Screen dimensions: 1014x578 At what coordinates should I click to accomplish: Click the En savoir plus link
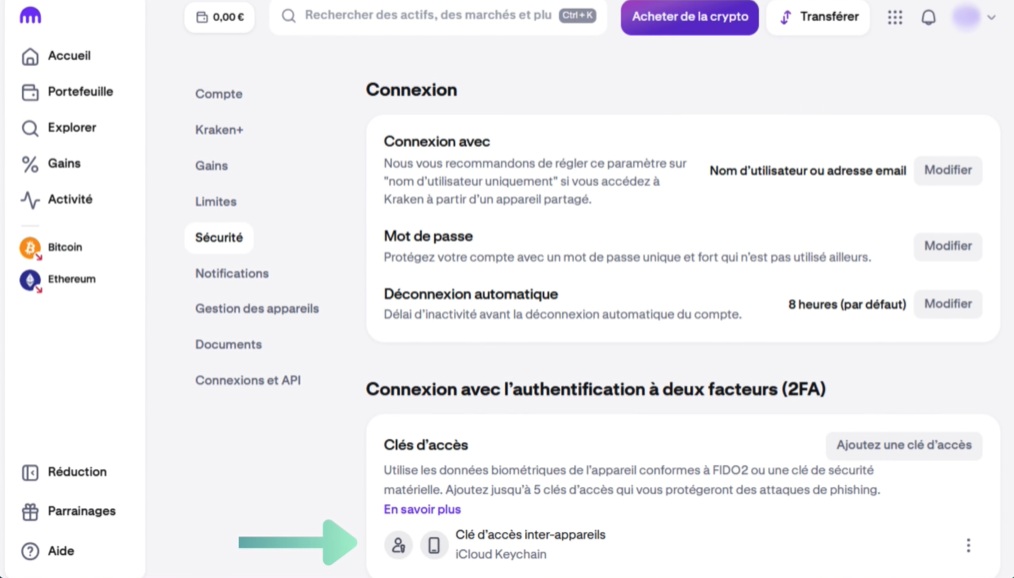pos(421,509)
